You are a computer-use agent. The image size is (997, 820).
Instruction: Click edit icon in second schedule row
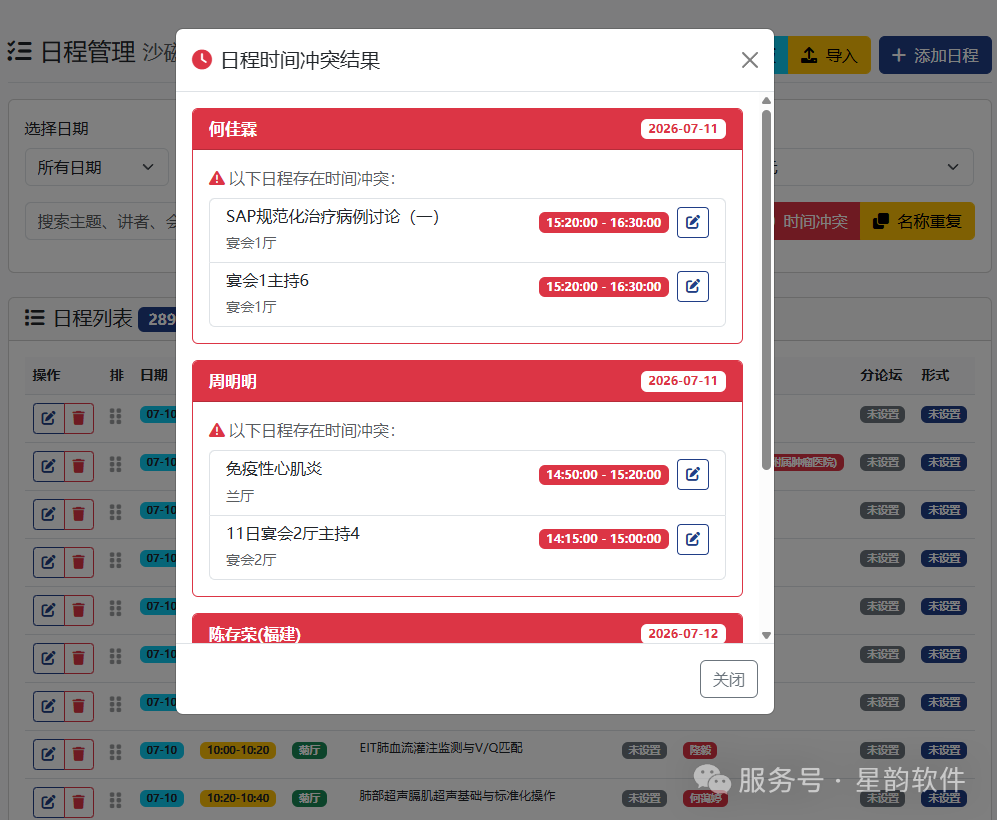pos(48,466)
